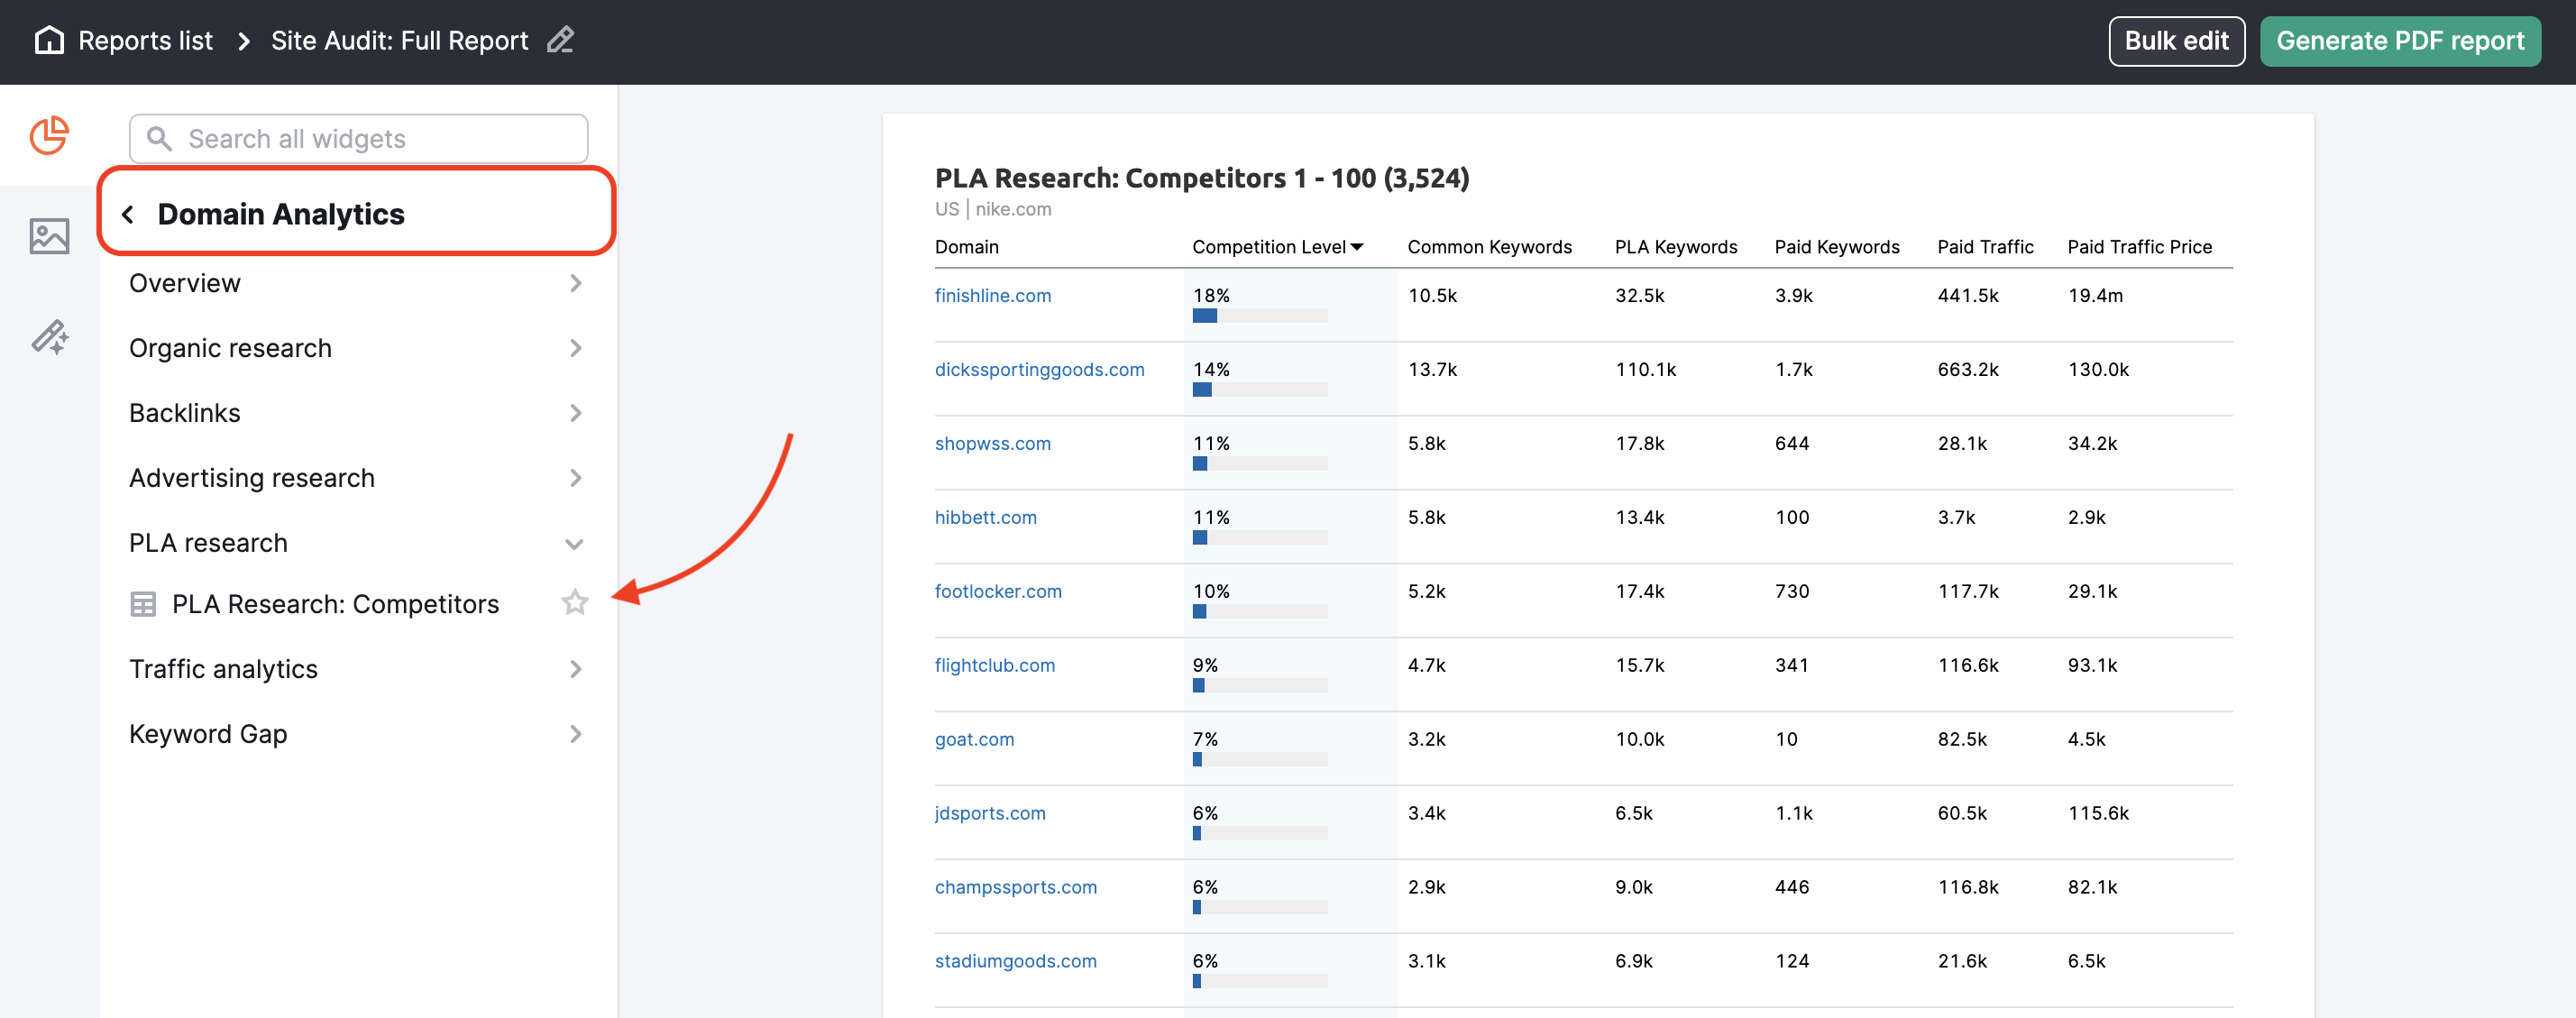
Task: Open the finishline.com link
Action: point(992,295)
